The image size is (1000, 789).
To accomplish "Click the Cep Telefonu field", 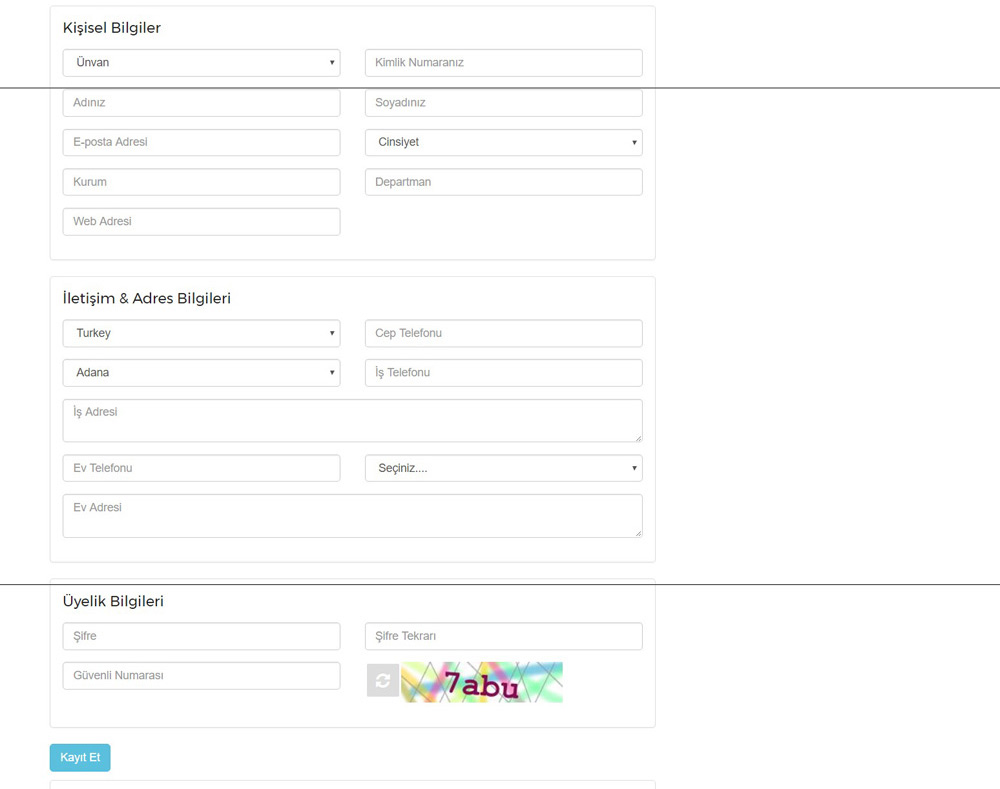I will click(x=503, y=333).
